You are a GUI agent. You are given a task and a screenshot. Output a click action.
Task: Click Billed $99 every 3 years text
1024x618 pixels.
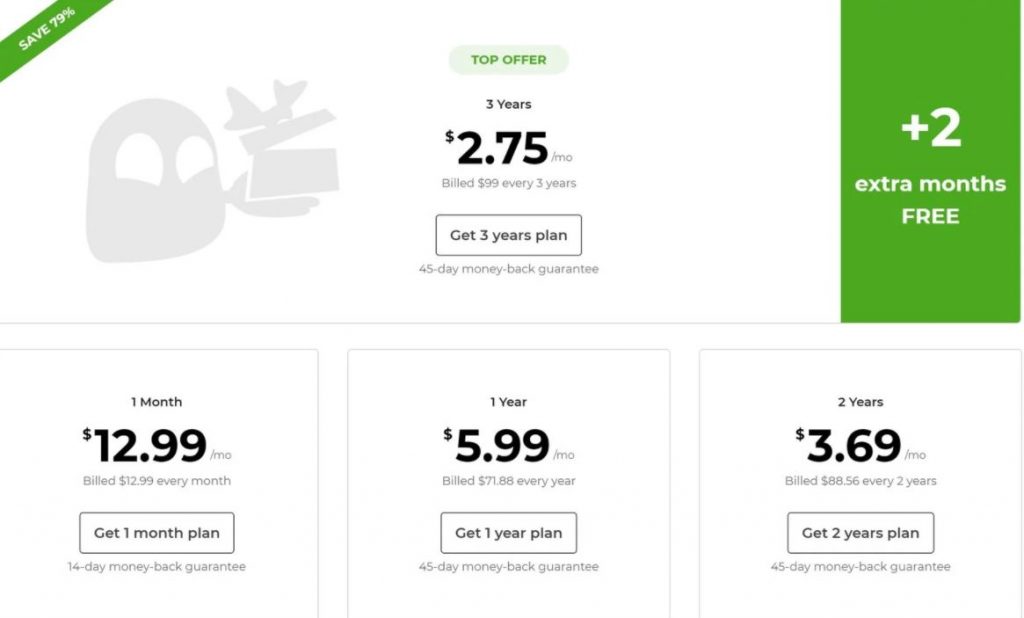pyautogui.click(x=508, y=183)
